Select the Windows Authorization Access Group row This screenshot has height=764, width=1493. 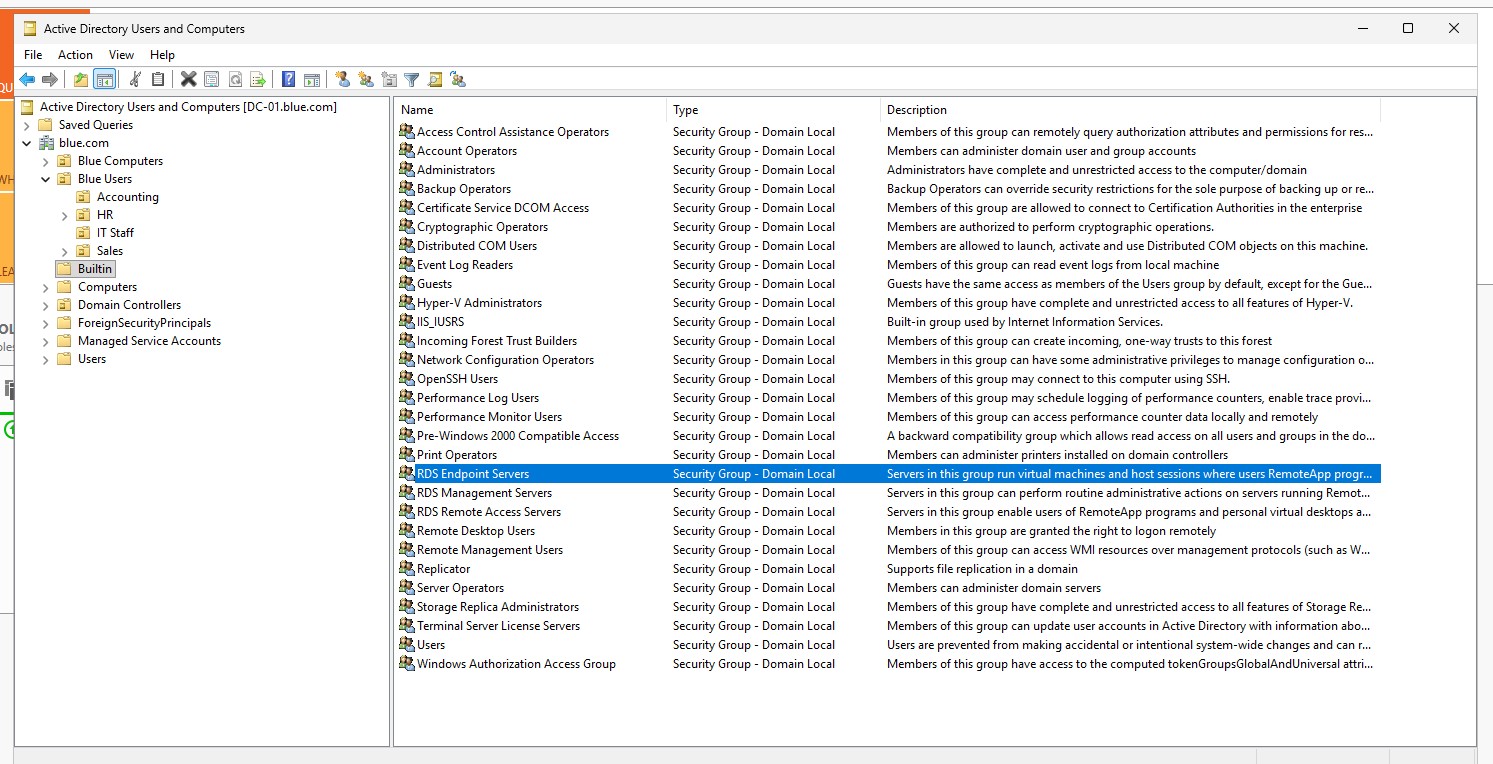888,664
